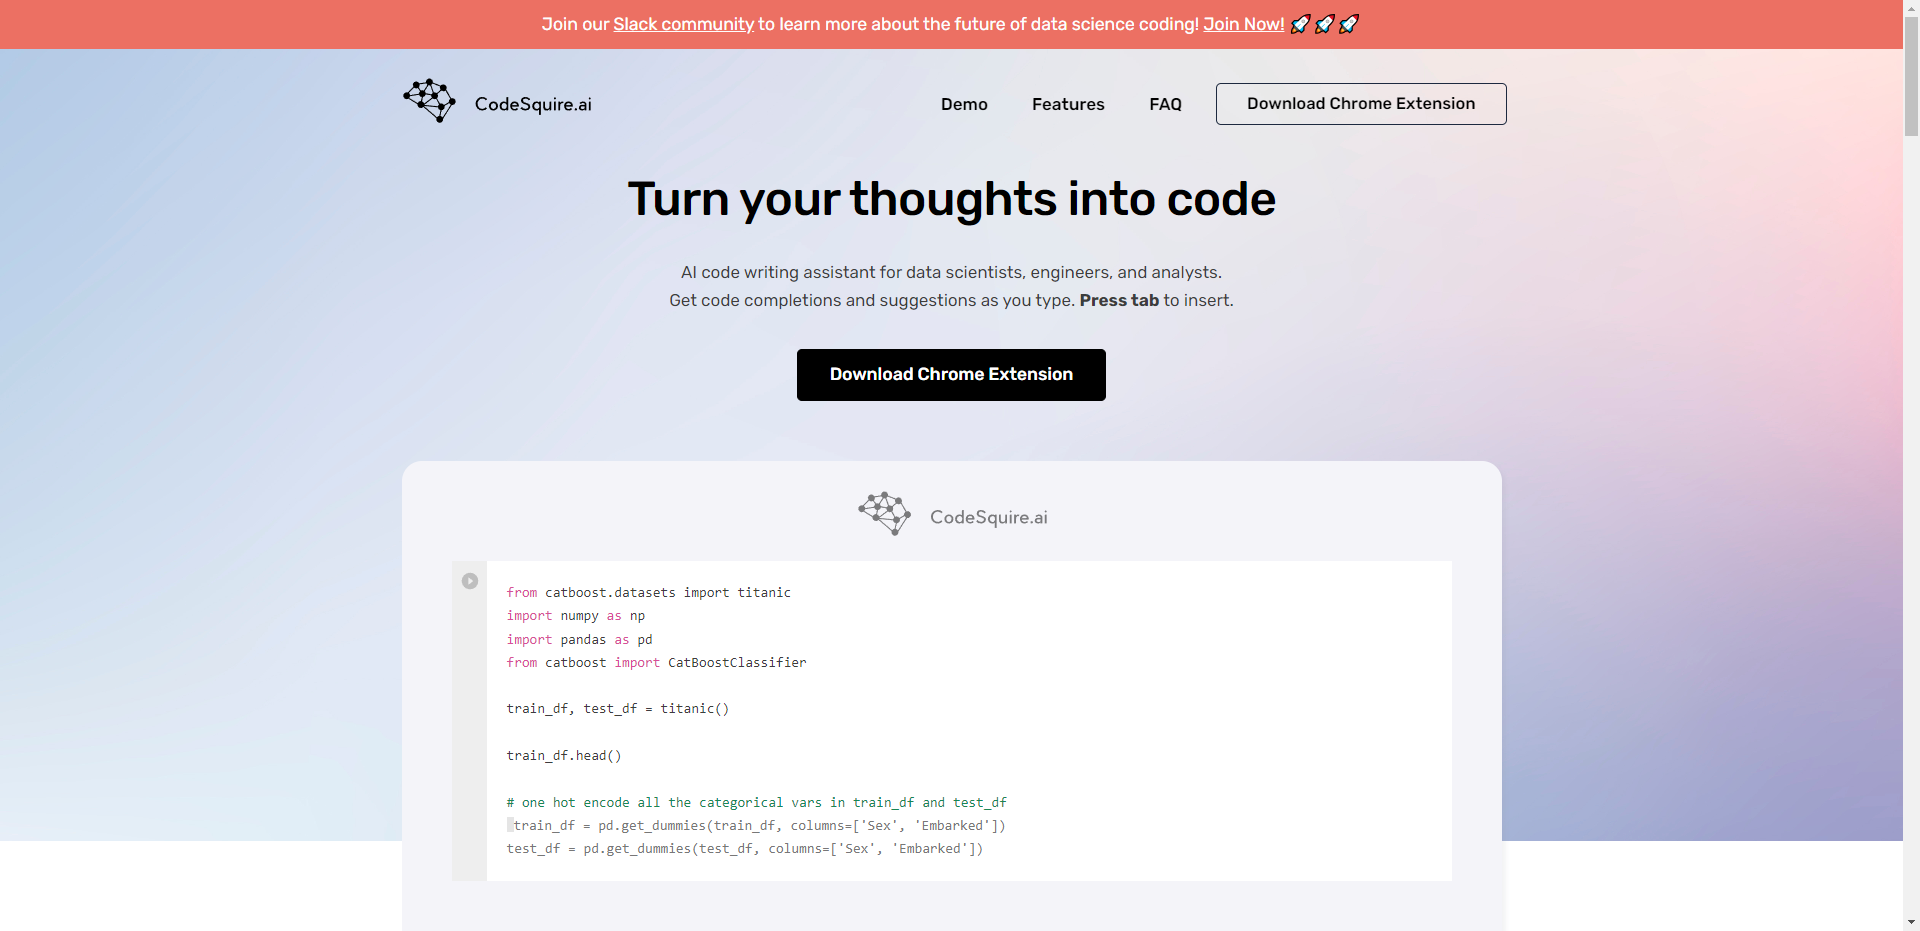Image resolution: width=1920 pixels, height=931 pixels.
Task: Click the line 'train_df.head()'
Action: pos(564,756)
